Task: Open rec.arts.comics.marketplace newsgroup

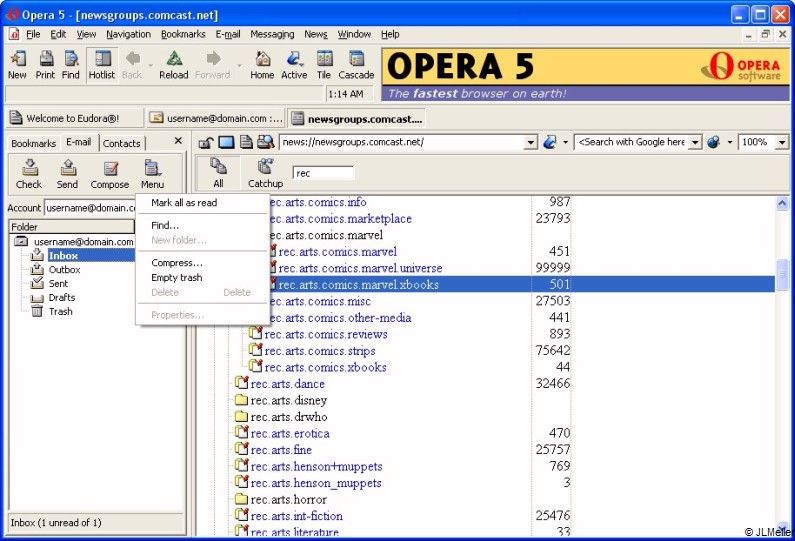Action: (340, 219)
